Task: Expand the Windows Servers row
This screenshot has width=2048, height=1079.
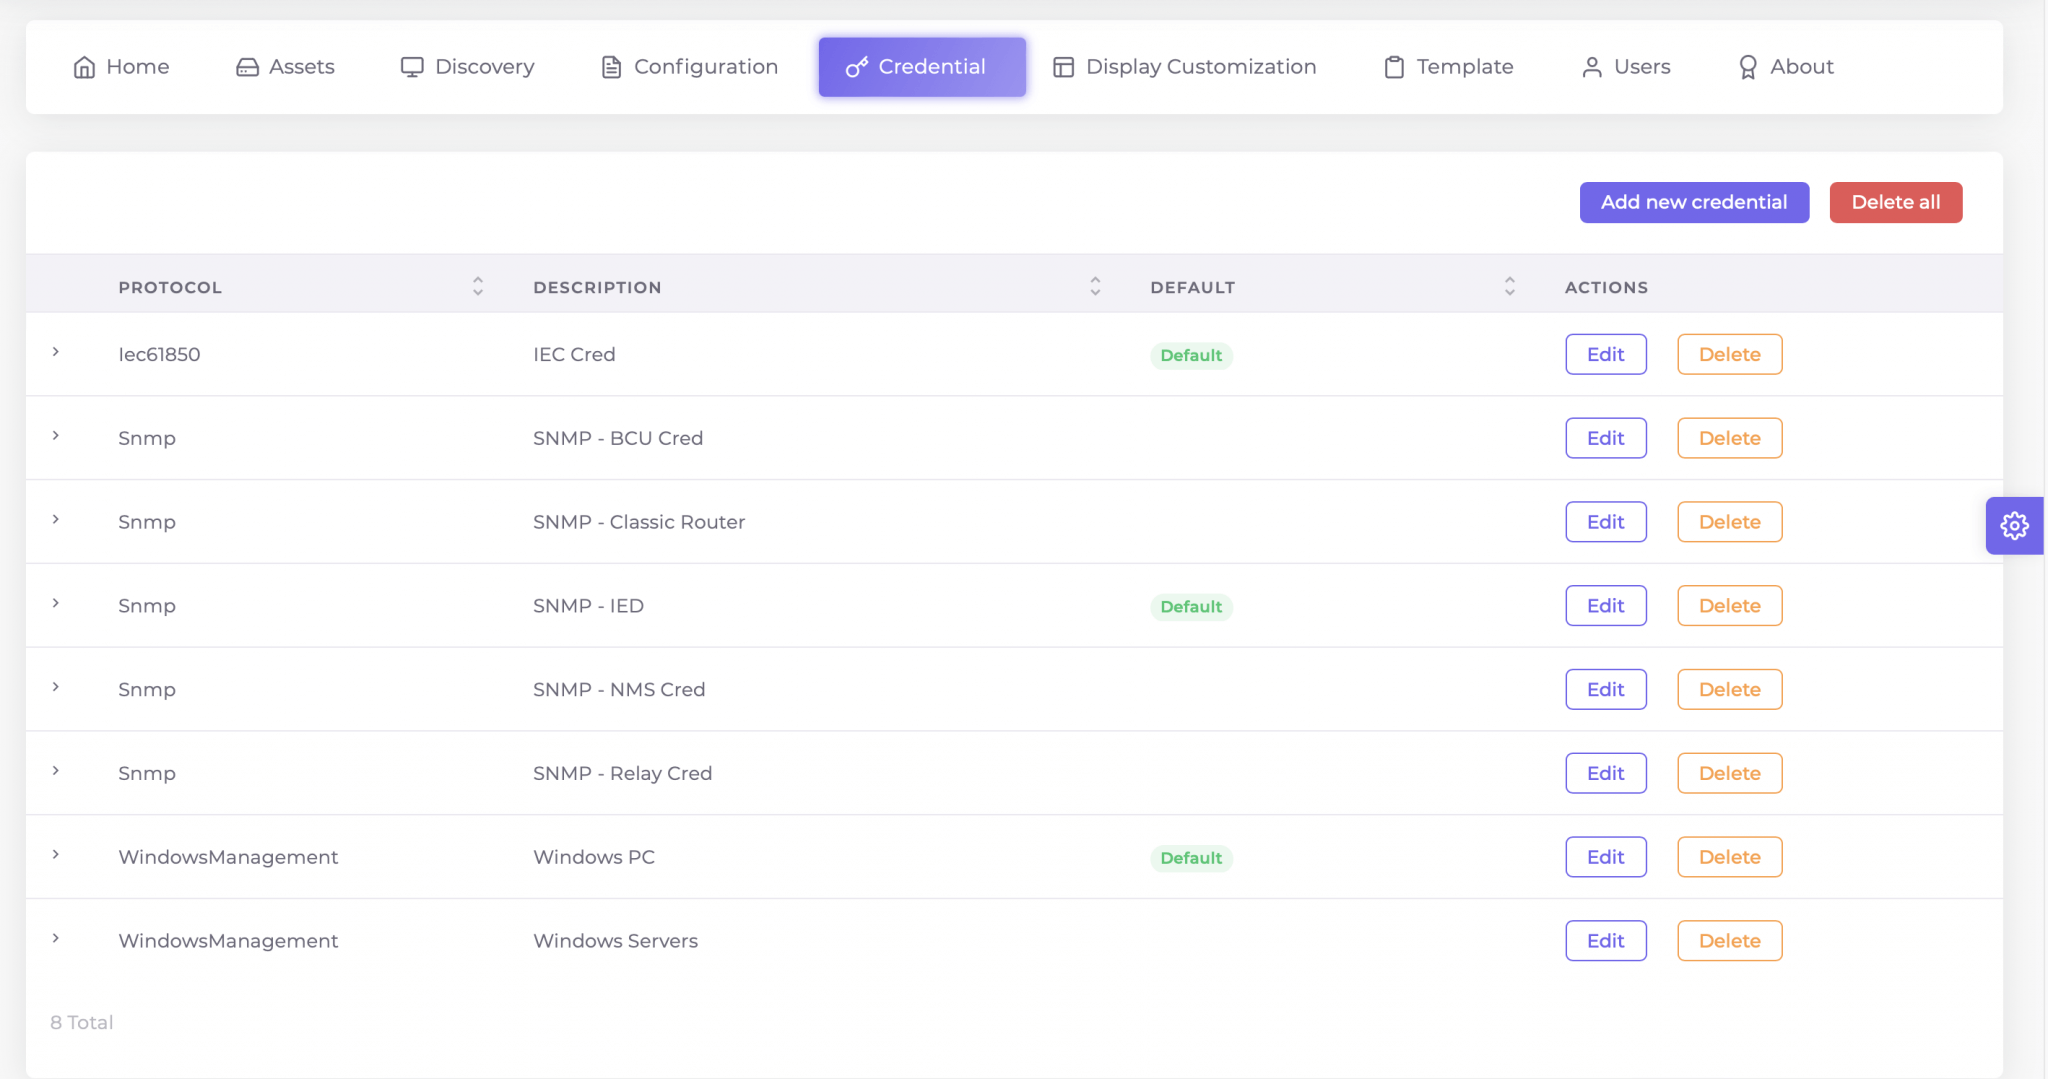Action: pyautogui.click(x=56, y=939)
